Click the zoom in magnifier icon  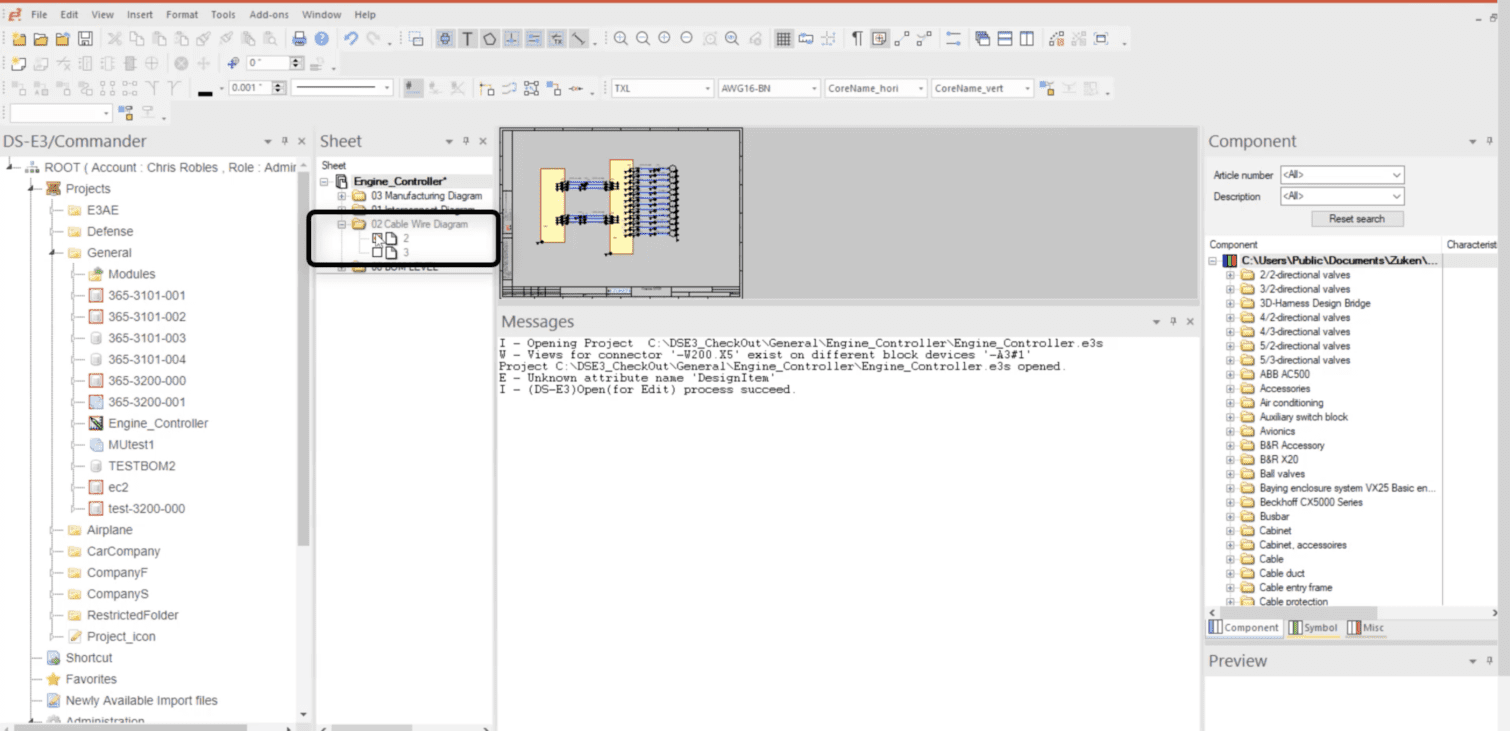[621, 39]
